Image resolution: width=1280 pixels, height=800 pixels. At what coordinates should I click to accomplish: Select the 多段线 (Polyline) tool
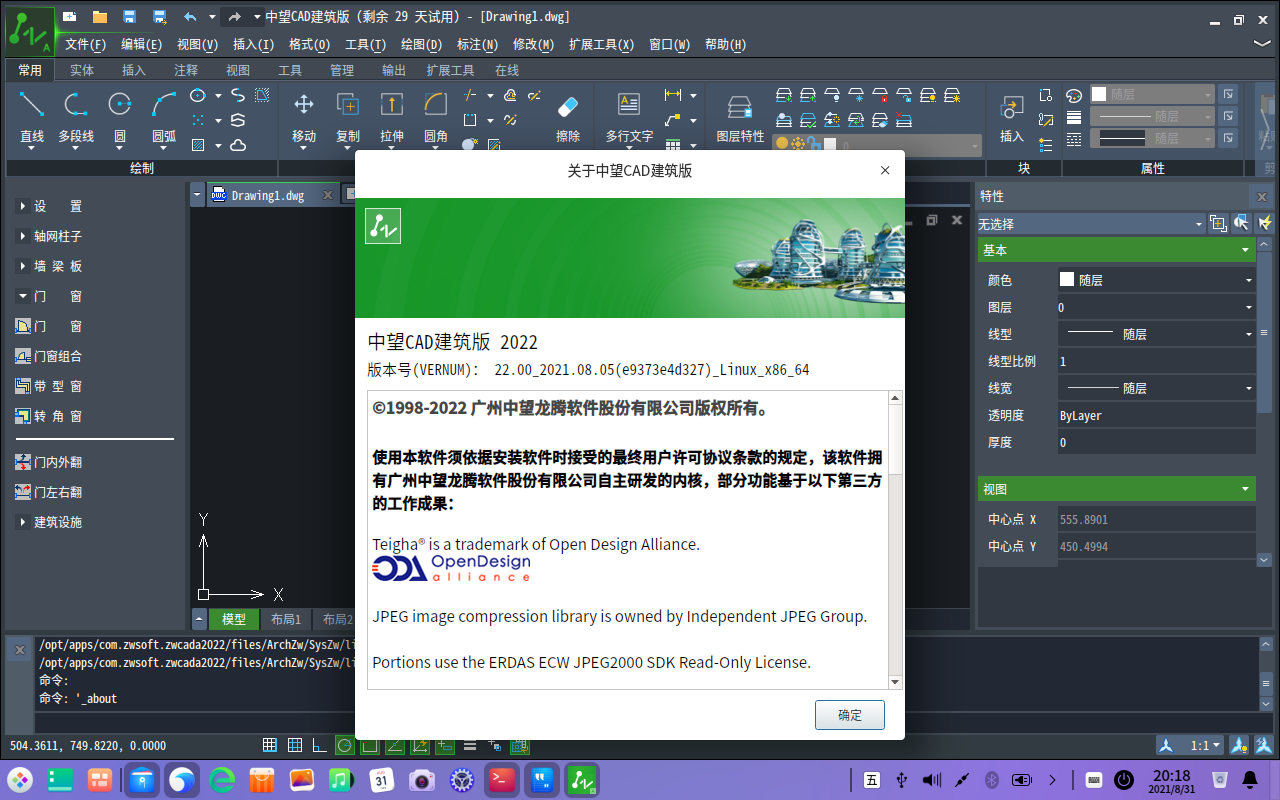tap(76, 118)
